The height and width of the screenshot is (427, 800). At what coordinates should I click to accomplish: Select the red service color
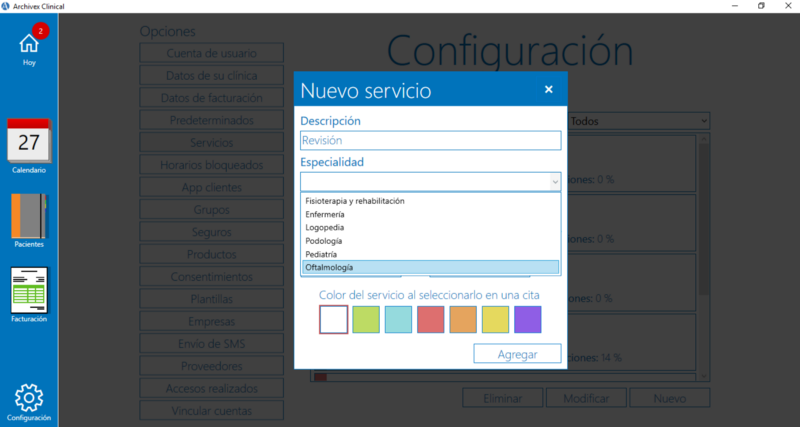(431, 319)
